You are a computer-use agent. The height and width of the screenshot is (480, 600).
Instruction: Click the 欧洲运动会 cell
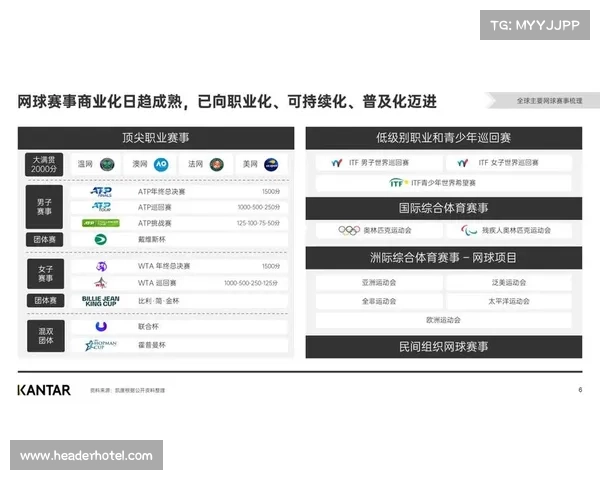coord(443,320)
